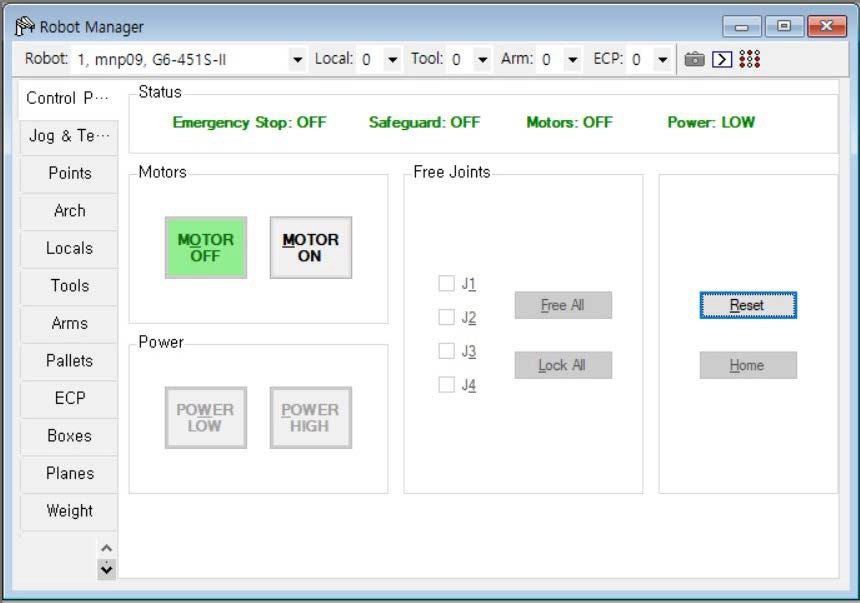This screenshot has width=860, height=603.
Task: Click the MOTOR ON button
Action: (310, 247)
